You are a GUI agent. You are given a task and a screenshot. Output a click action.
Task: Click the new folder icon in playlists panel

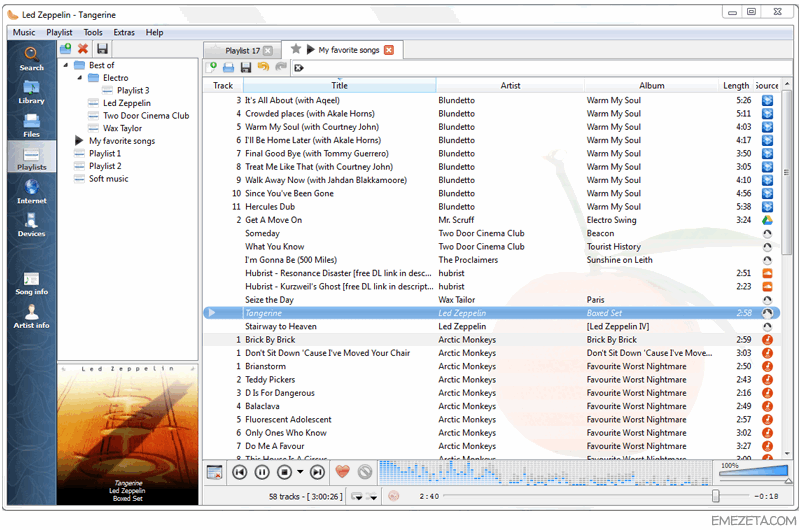(65, 49)
